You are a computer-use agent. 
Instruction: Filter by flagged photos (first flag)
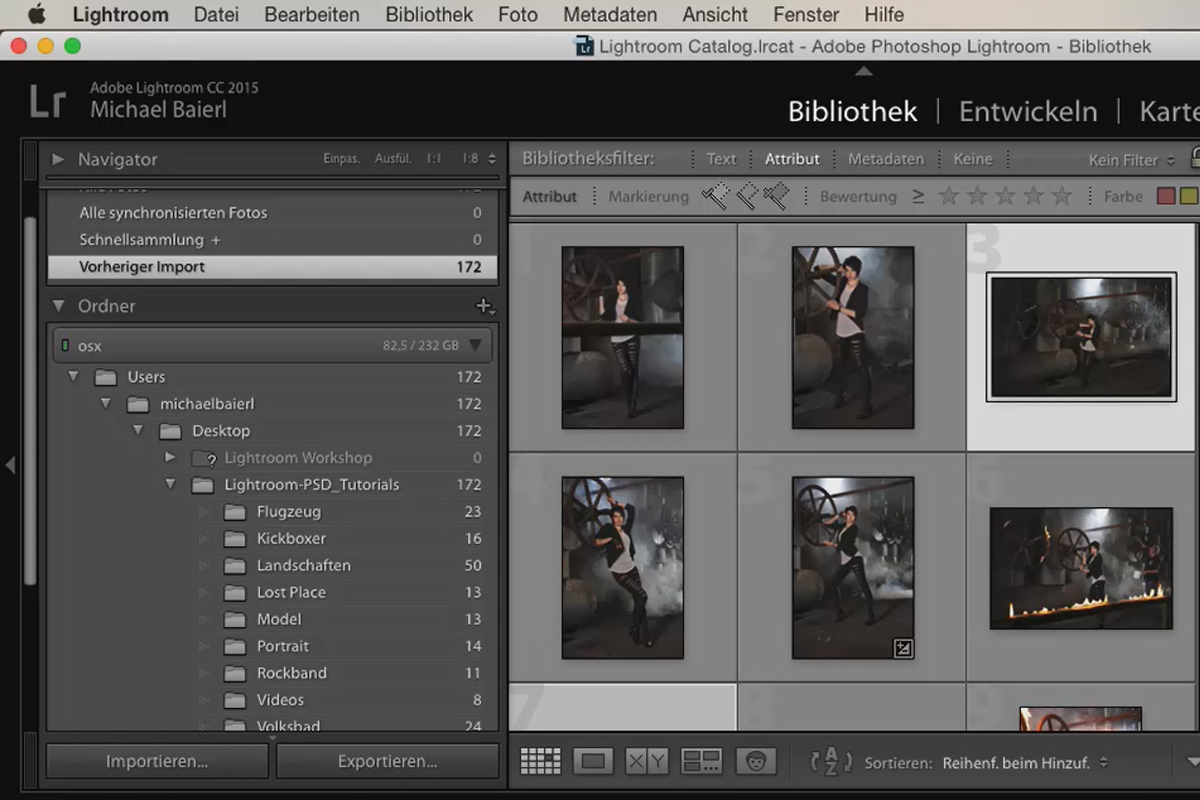(714, 196)
